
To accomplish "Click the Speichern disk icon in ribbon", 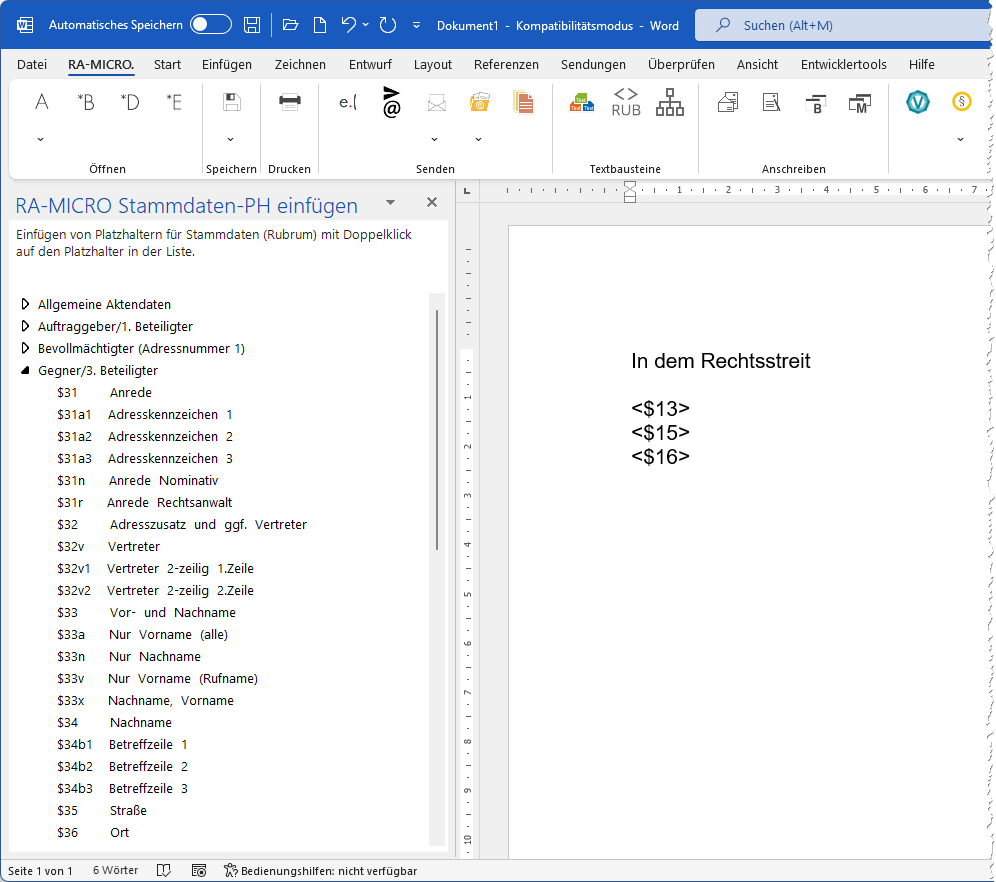I will pyautogui.click(x=231, y=102).
